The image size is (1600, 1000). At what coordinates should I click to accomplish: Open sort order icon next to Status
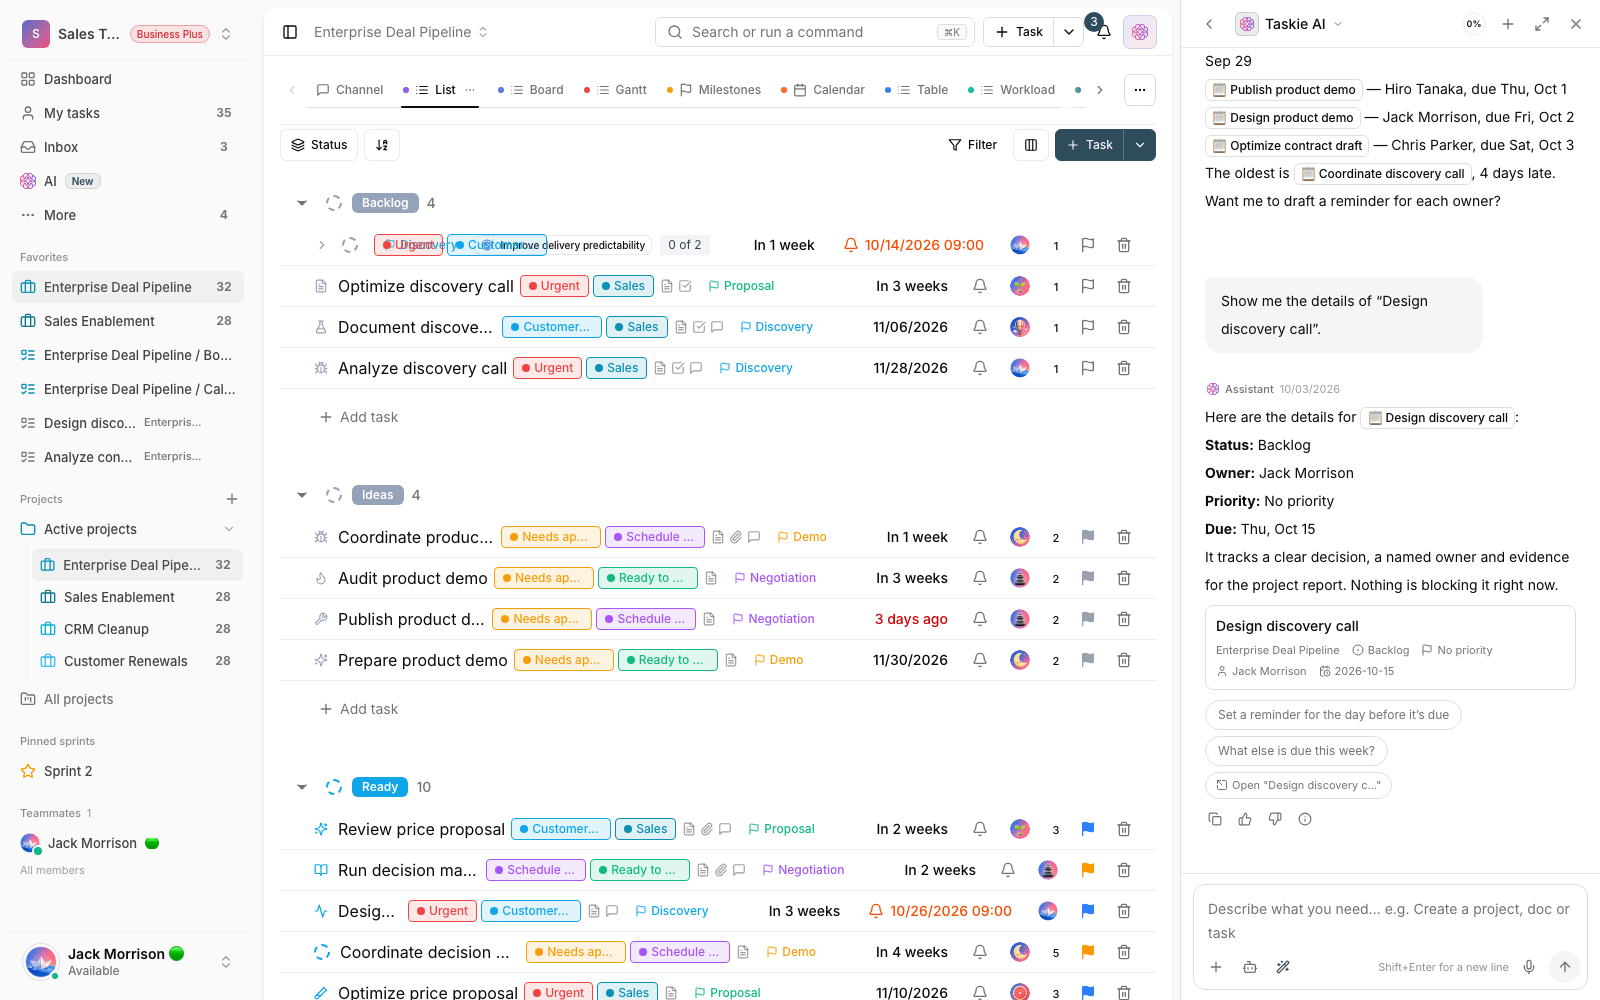[x=382, y=145]
